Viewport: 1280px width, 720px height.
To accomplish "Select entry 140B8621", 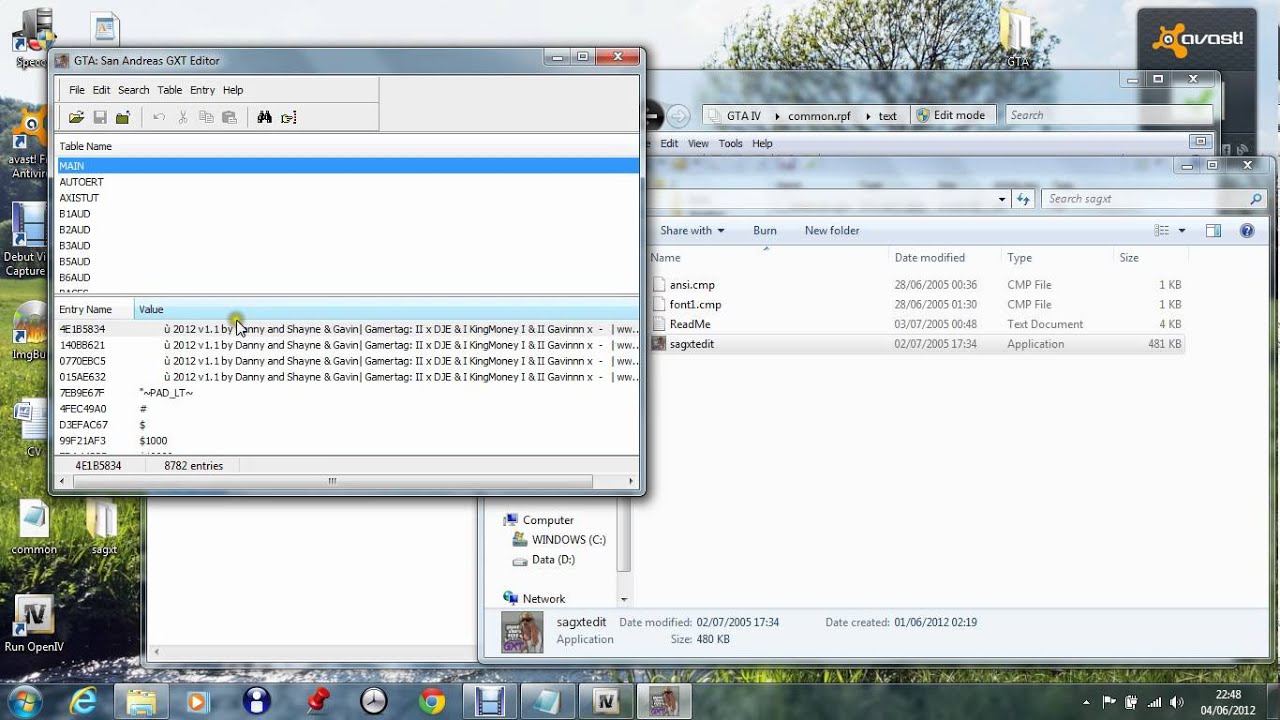I will 347,345.
